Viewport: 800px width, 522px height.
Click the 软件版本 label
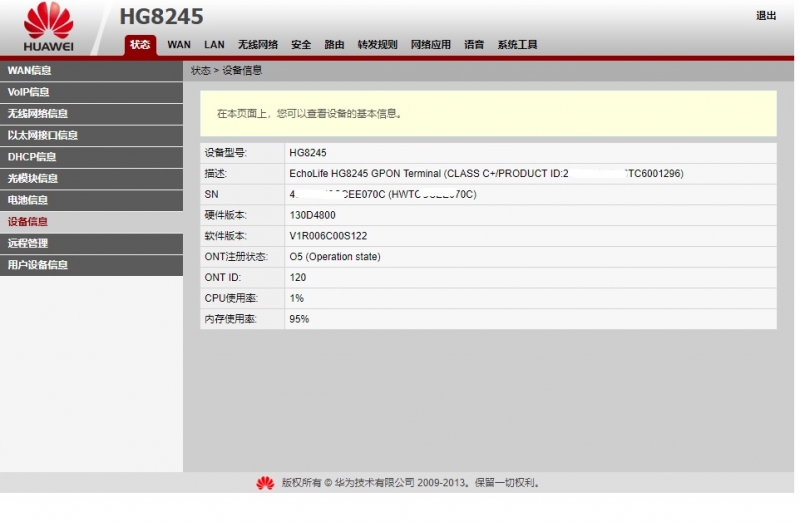(x=226, y=236)
